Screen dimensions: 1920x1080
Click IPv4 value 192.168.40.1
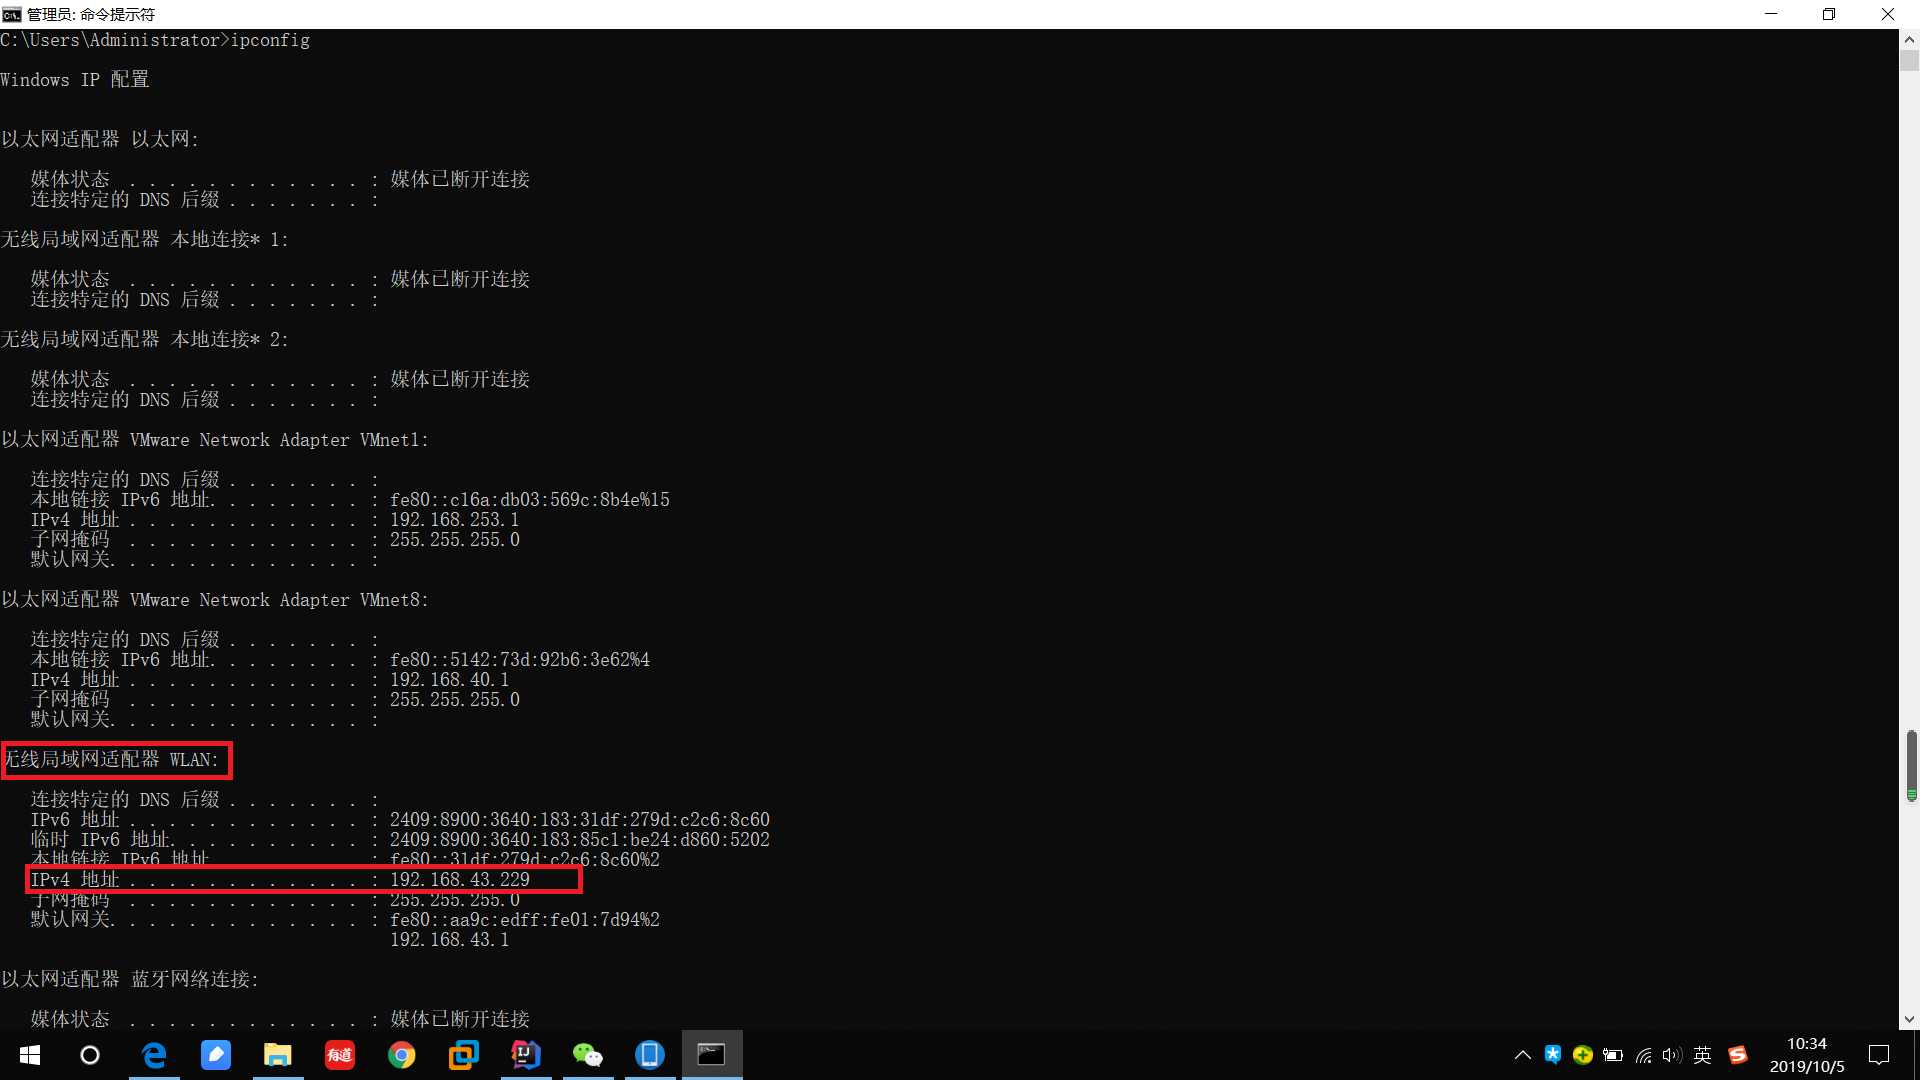click(x=449, y=680)
